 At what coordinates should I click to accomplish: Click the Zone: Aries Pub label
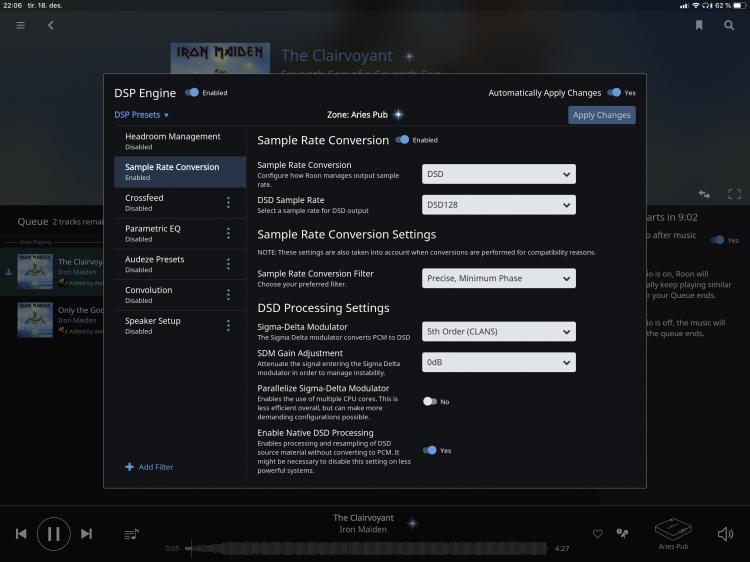[x=357, y=115]
